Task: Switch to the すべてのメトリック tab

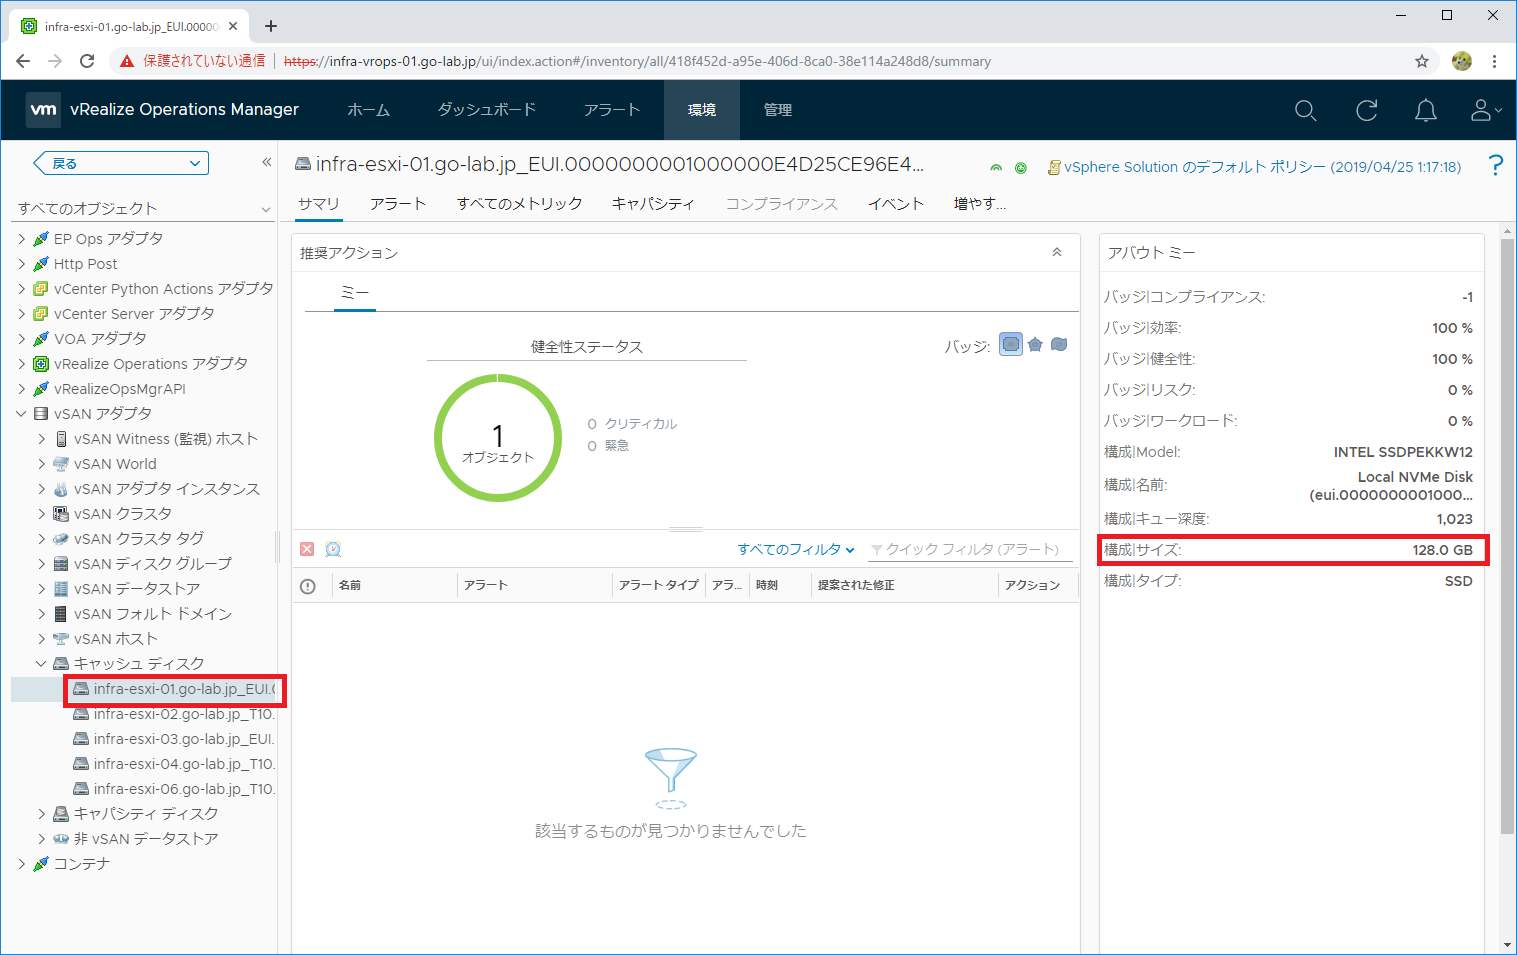Action: point(520,204)
